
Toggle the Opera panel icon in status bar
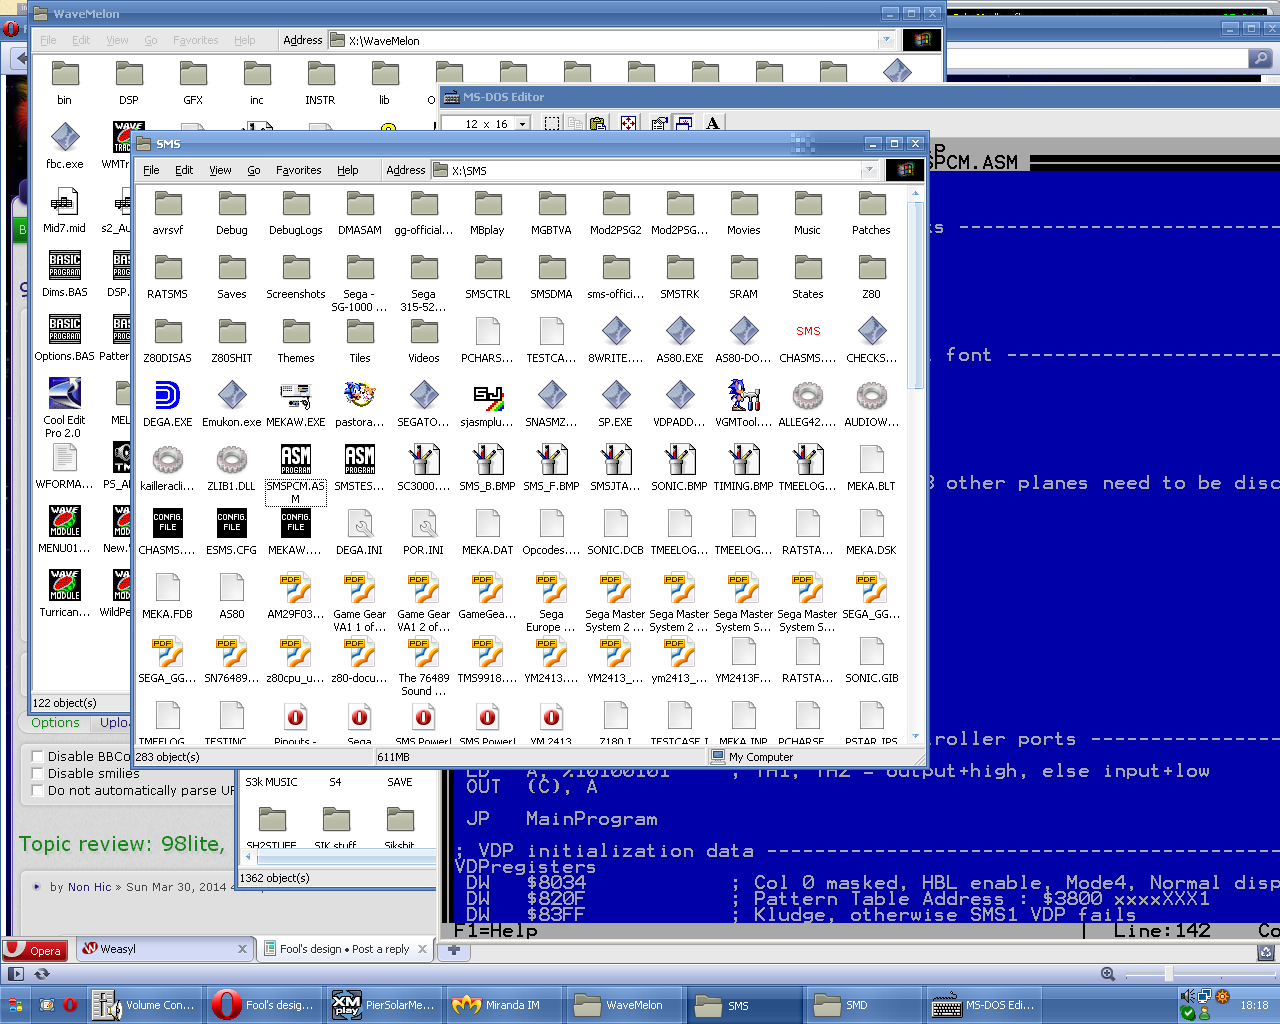16,973
